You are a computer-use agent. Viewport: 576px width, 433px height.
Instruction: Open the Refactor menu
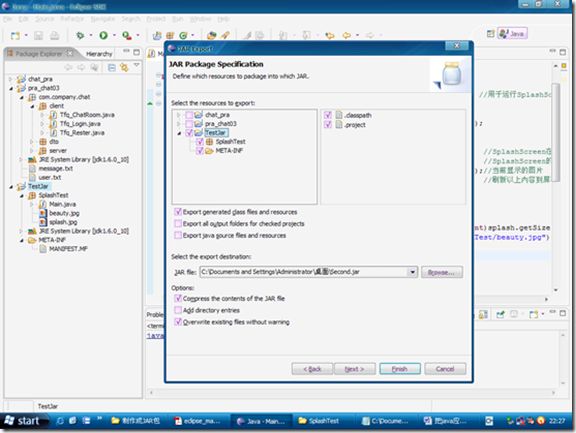tap(72, 19)
